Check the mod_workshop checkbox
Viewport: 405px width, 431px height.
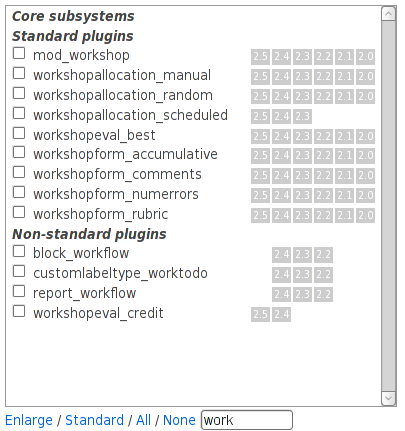pyautogui.click(x=19, y=53)
